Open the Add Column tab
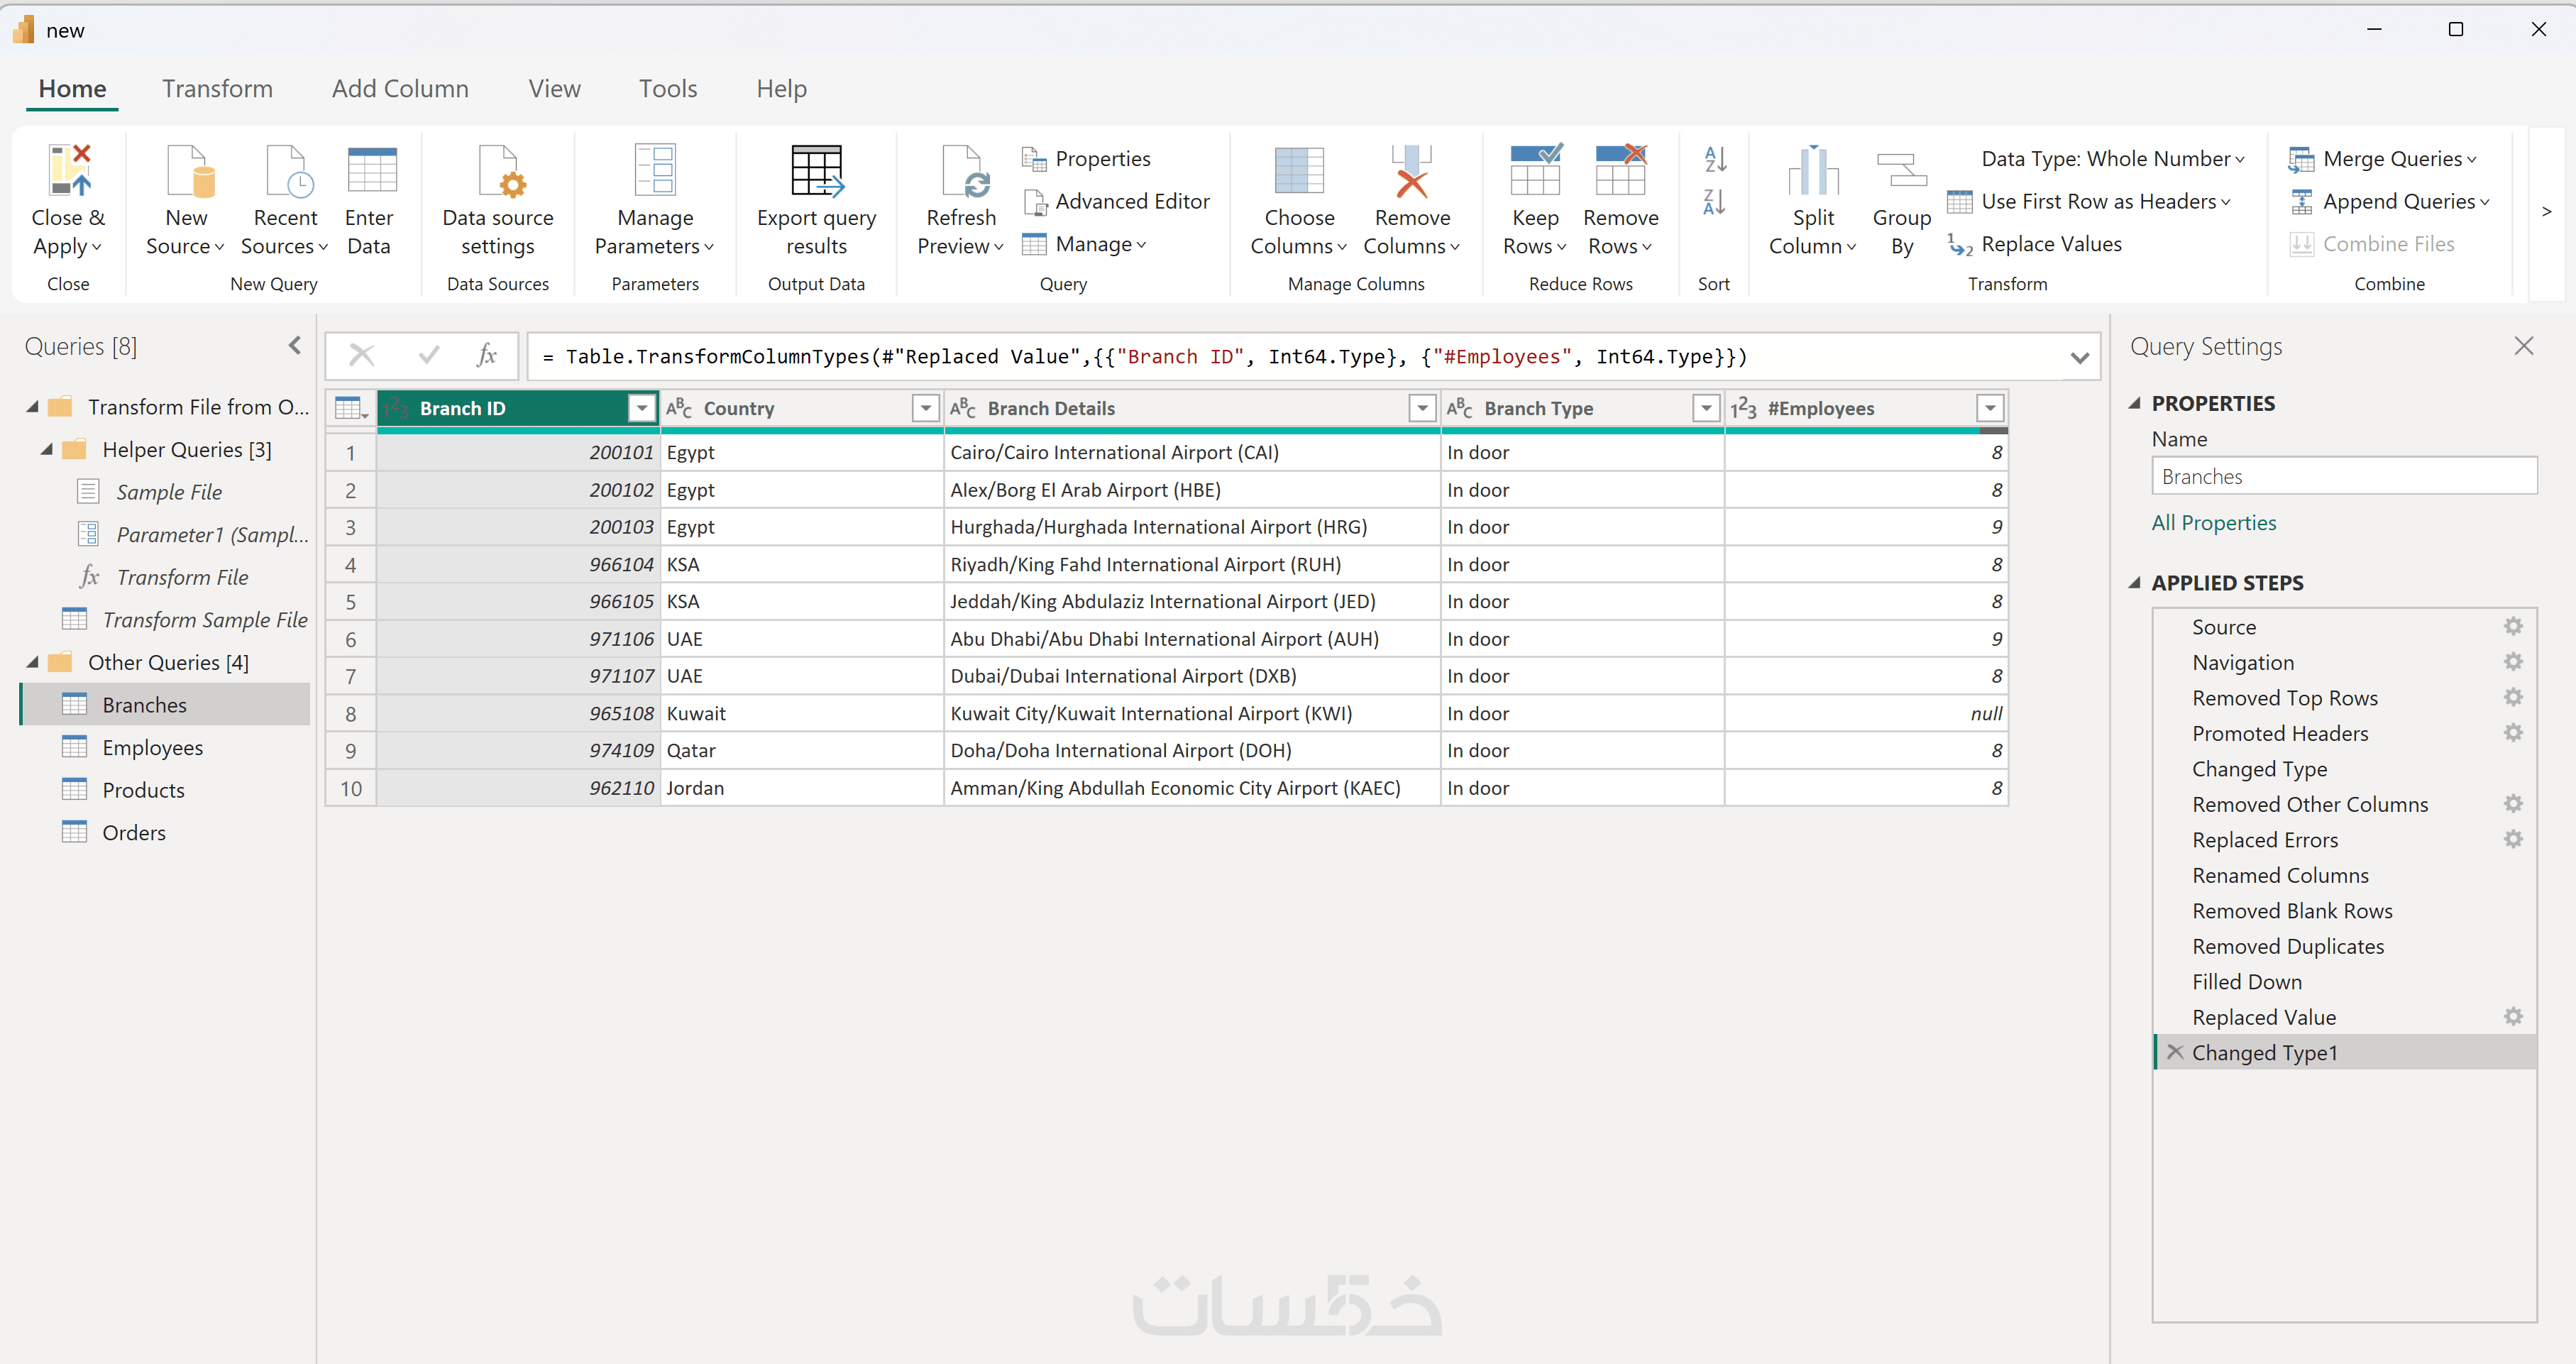This screenshot has height=1364, width=2576. tap(400, 89)
